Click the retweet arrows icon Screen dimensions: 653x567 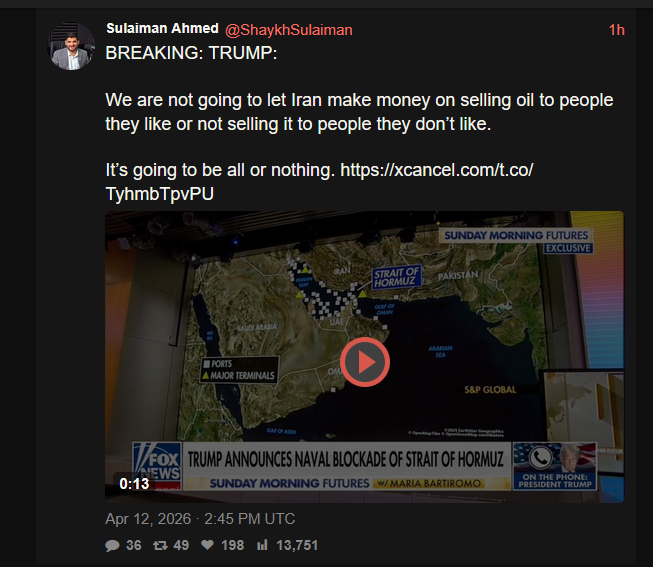pos(160,545)
